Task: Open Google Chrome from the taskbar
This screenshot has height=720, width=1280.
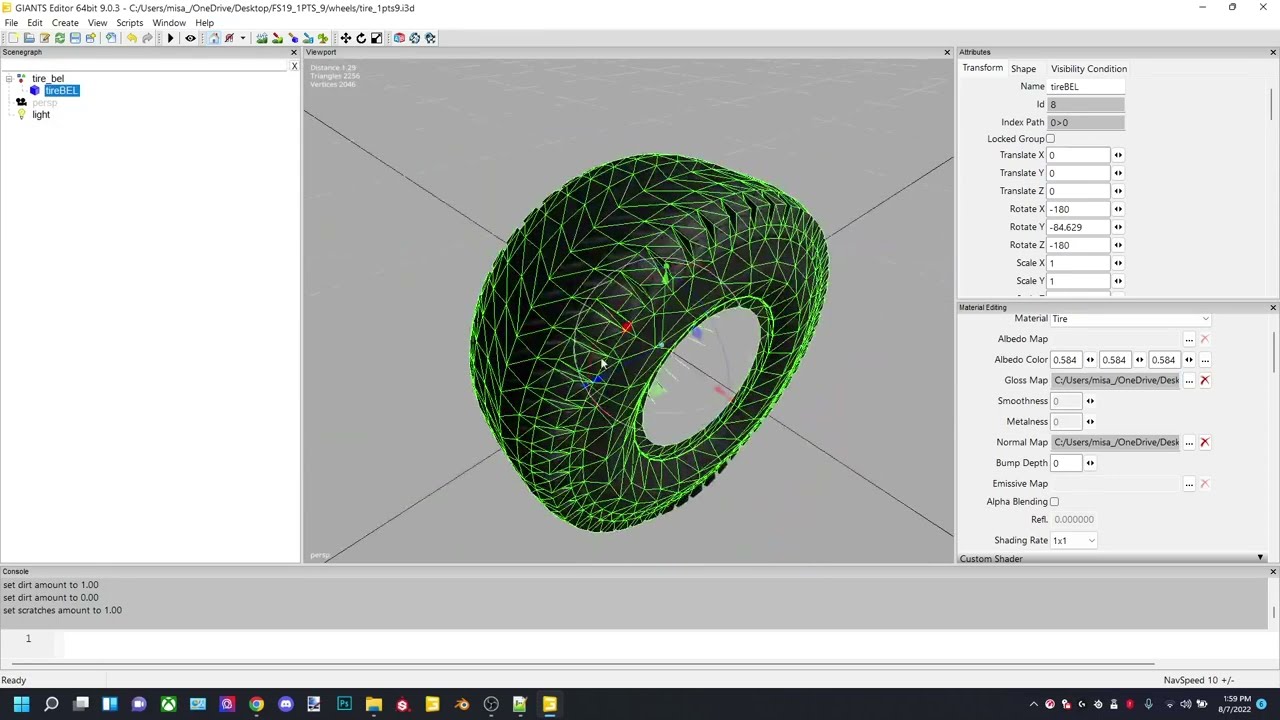Action: [x=256, y=704]
